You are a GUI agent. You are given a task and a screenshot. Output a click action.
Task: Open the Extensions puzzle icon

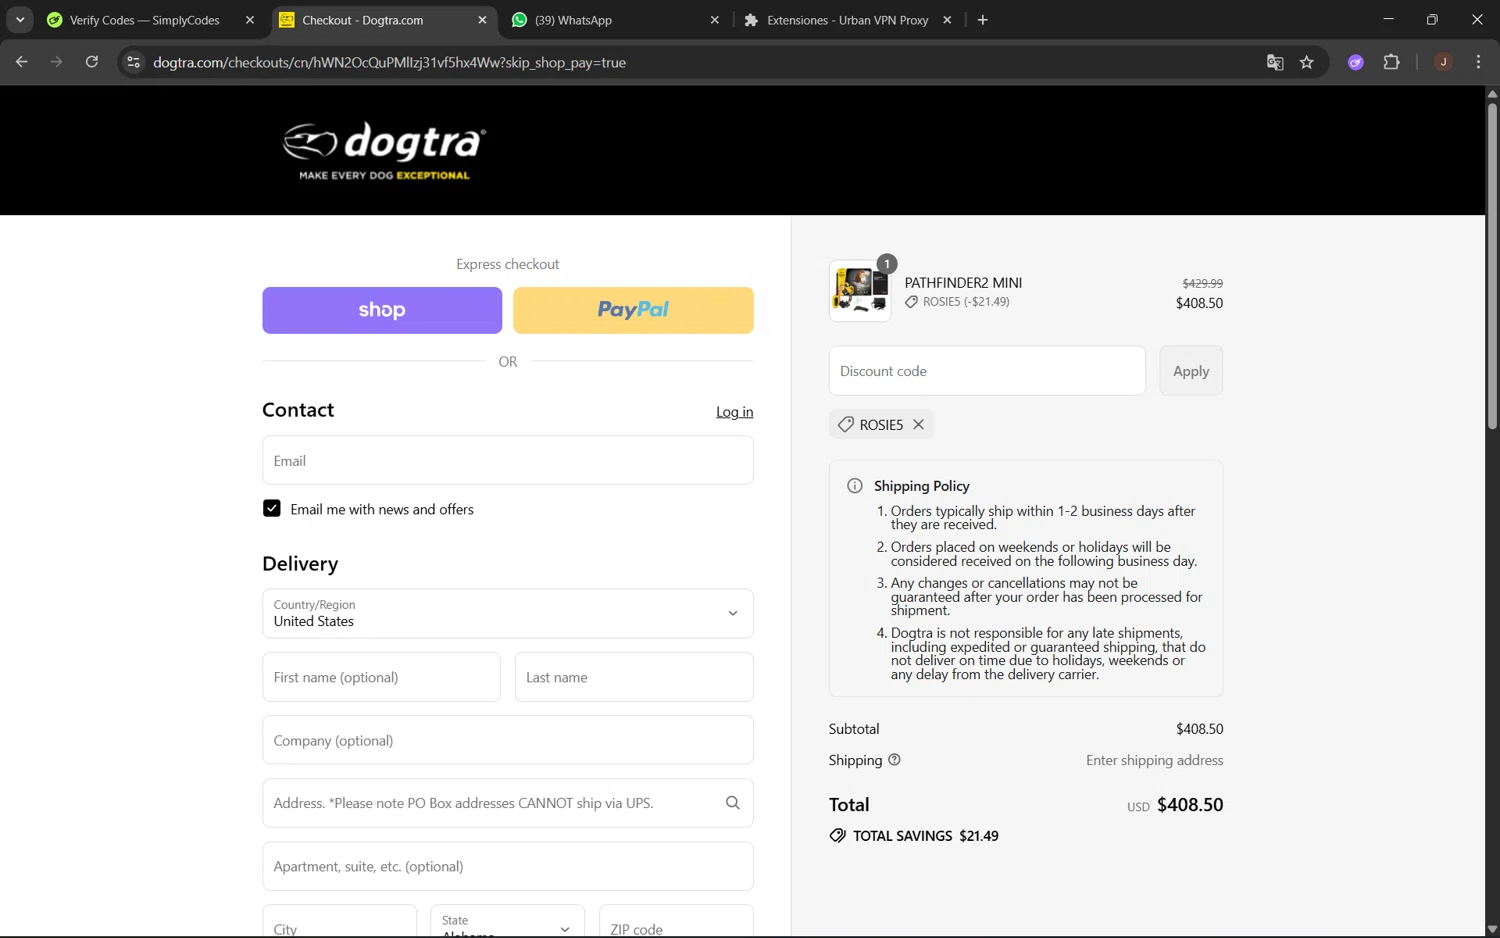pos(1391,62)
